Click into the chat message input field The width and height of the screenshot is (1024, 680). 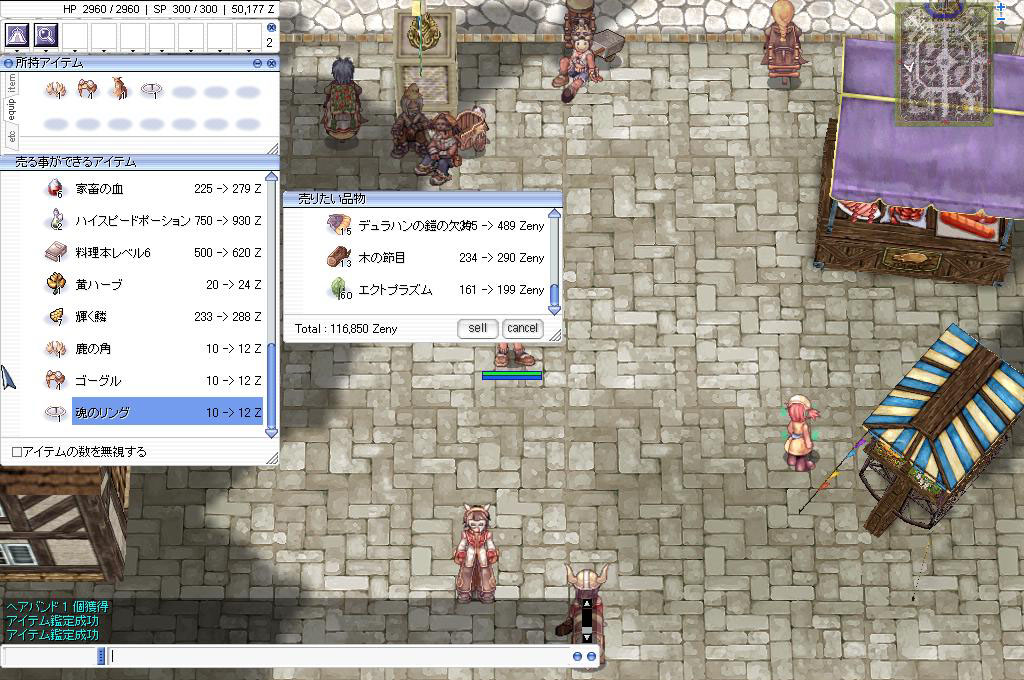coord(340,656)
